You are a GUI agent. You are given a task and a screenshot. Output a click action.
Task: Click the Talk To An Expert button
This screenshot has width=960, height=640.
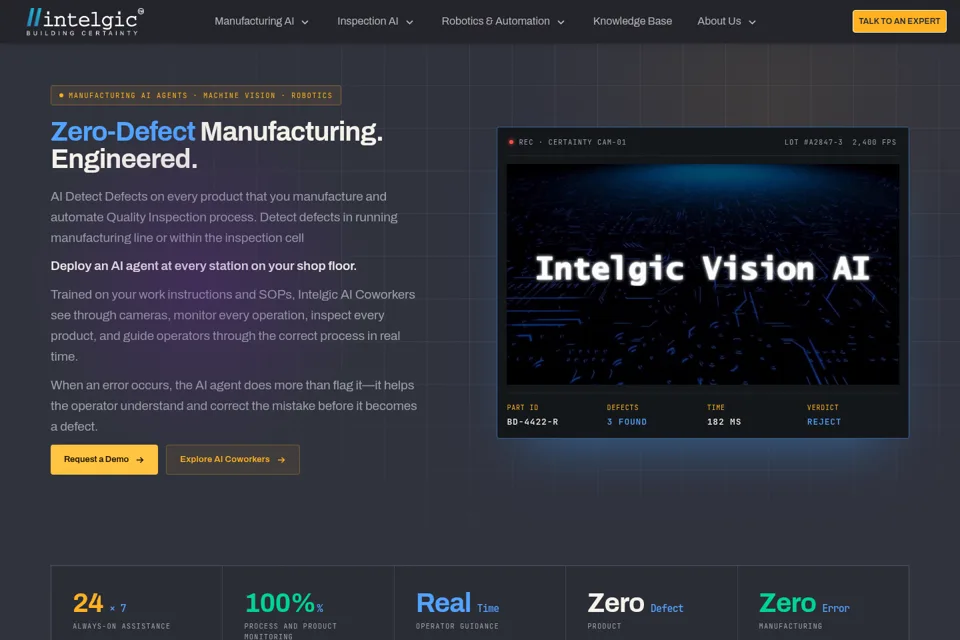point(899,21)
